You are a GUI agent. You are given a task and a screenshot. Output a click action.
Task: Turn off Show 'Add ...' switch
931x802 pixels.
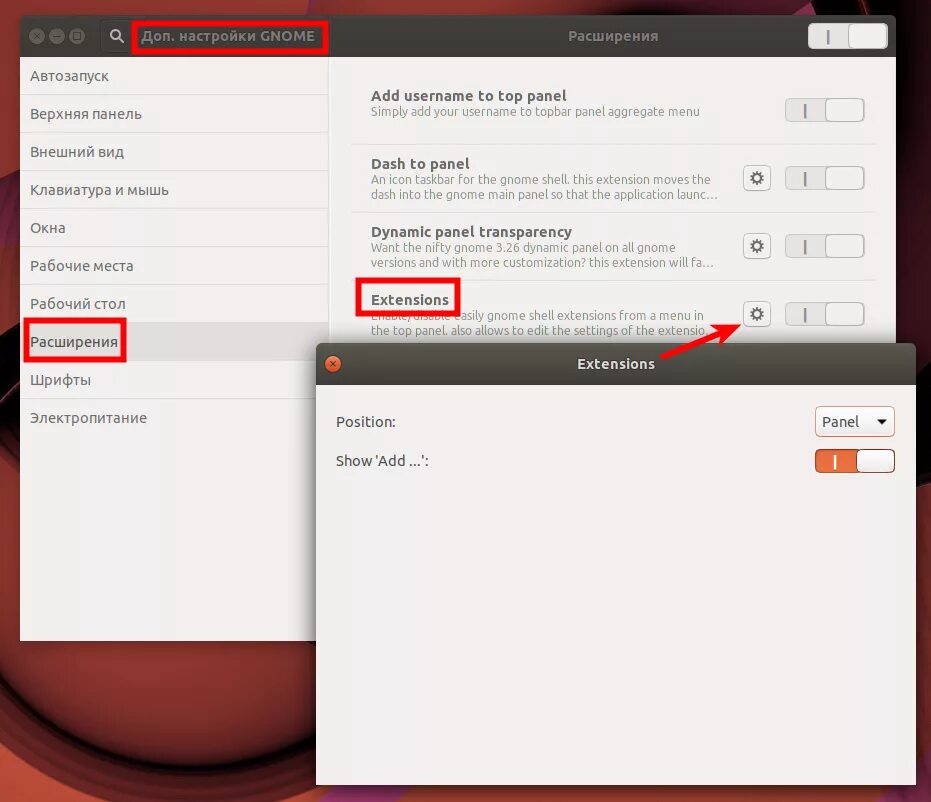tap(854, 461)
